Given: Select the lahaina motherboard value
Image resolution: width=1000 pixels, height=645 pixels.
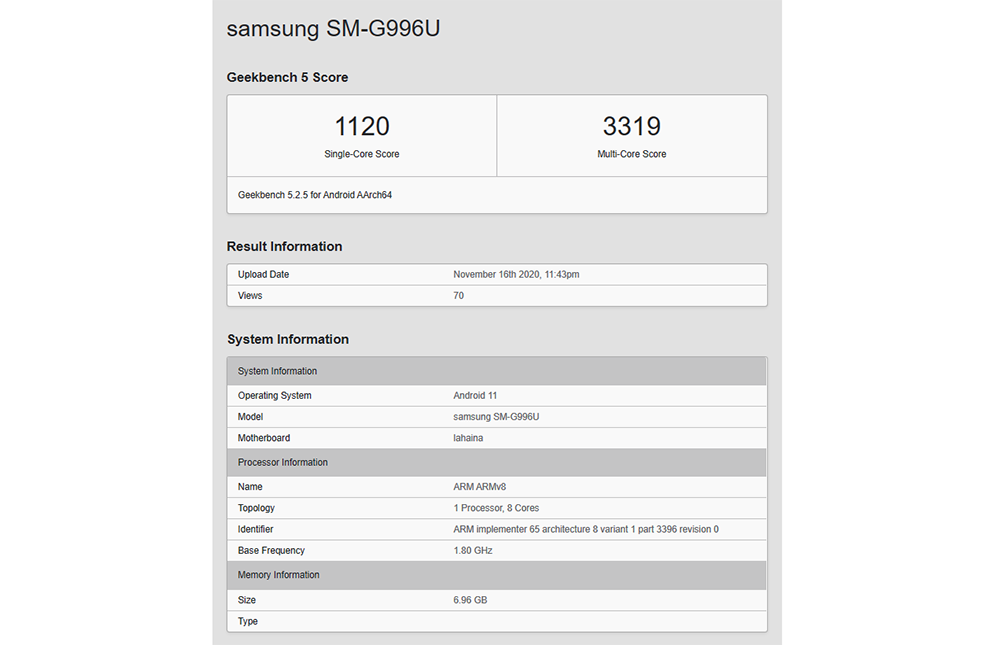Looking at the screenshot, I should [468, 438].
